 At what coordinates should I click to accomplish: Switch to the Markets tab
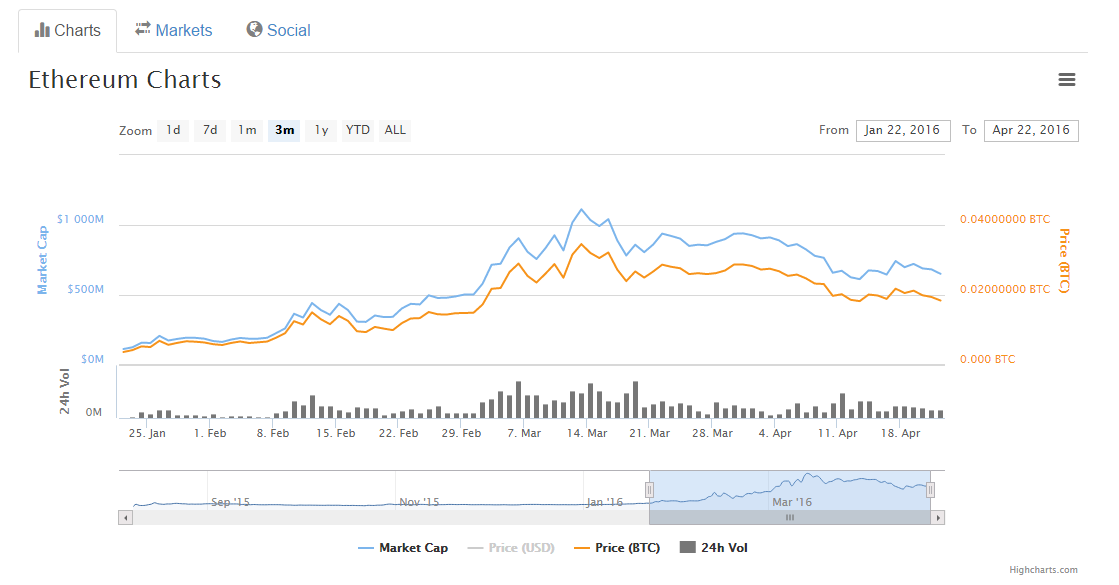click(x=174, y=30)
